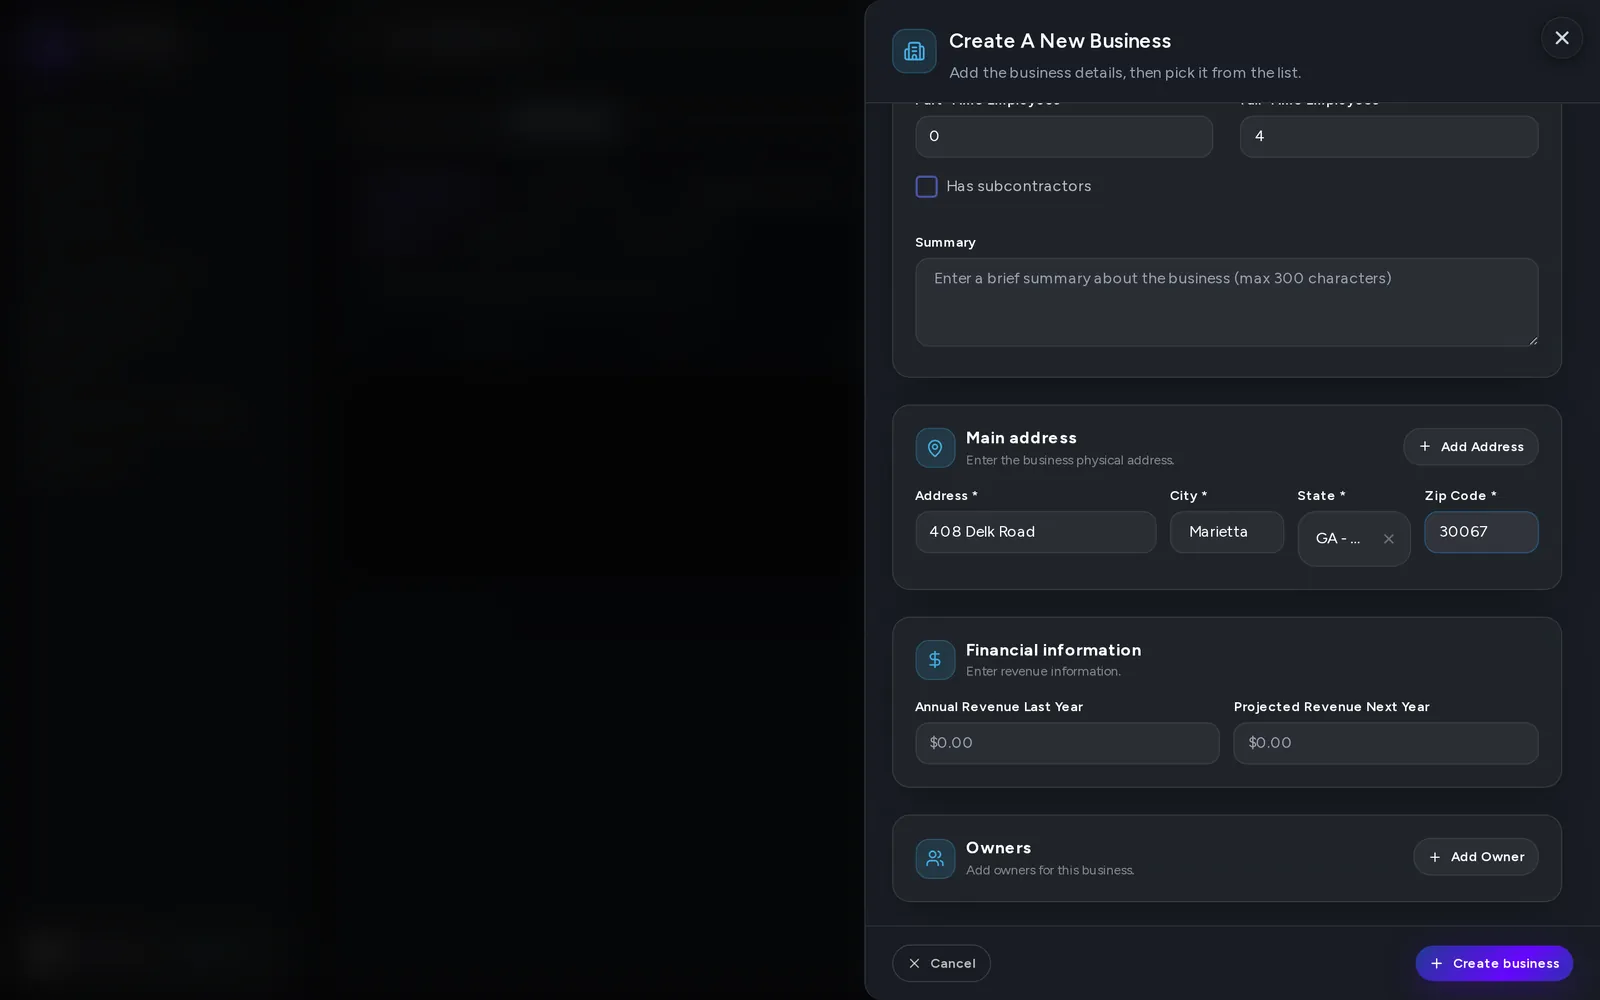Click the Main address heading
The image size is (1600, 1000).
pyautogui.click(x=1021, y=438)
